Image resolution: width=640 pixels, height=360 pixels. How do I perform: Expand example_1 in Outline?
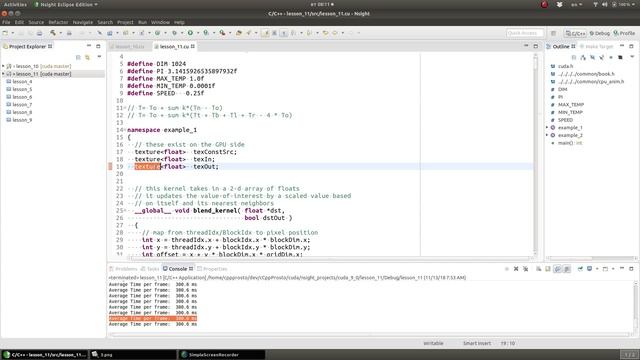pyautogui.click(x=547, y=127)
